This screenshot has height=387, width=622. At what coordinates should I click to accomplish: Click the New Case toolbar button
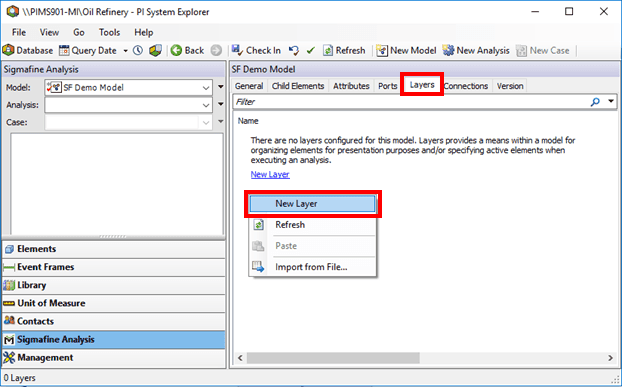click(543, 50)
